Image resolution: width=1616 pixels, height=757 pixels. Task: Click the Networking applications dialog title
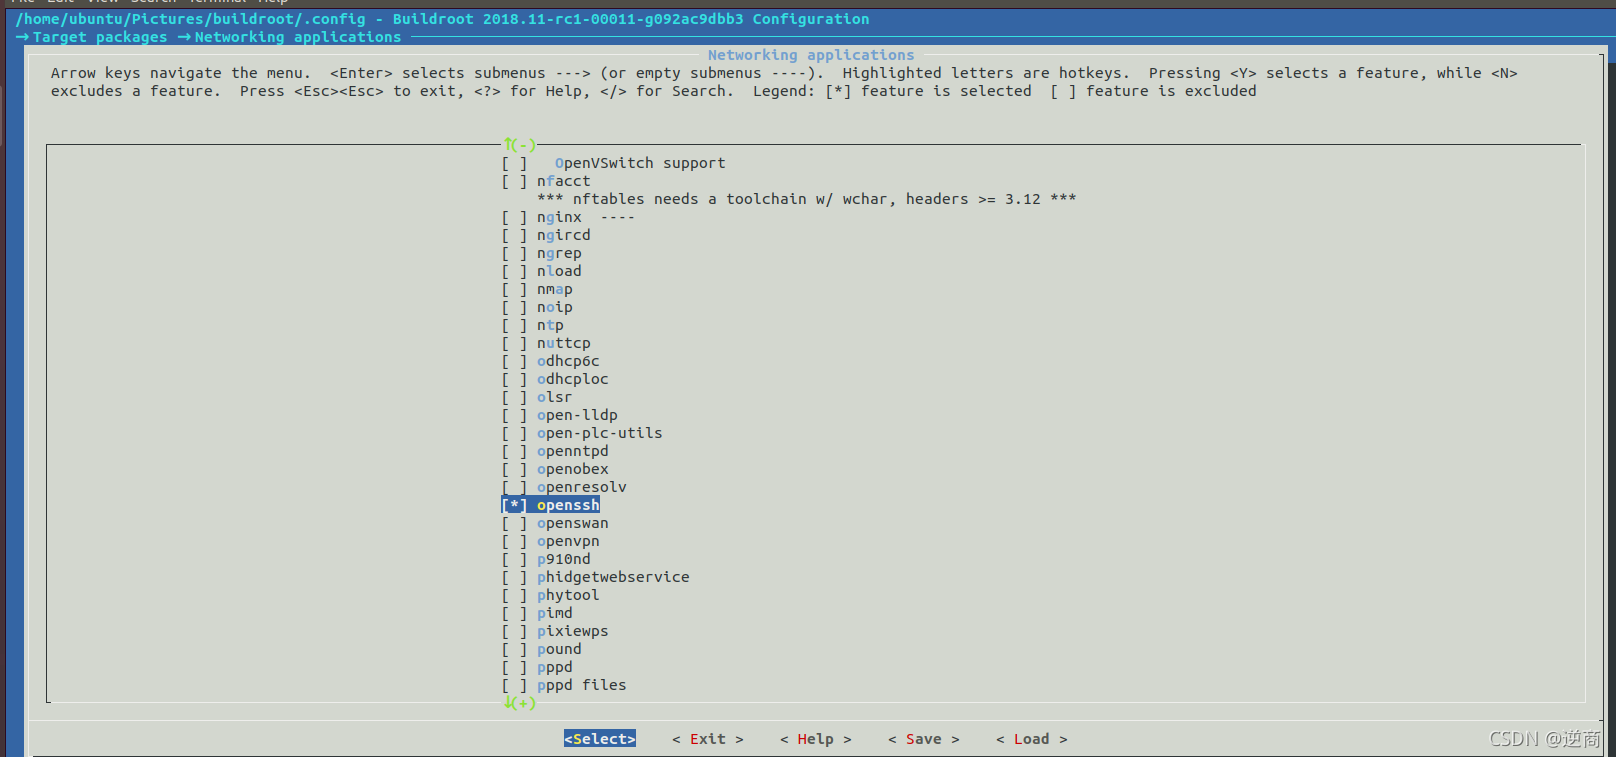click(811, 55)
